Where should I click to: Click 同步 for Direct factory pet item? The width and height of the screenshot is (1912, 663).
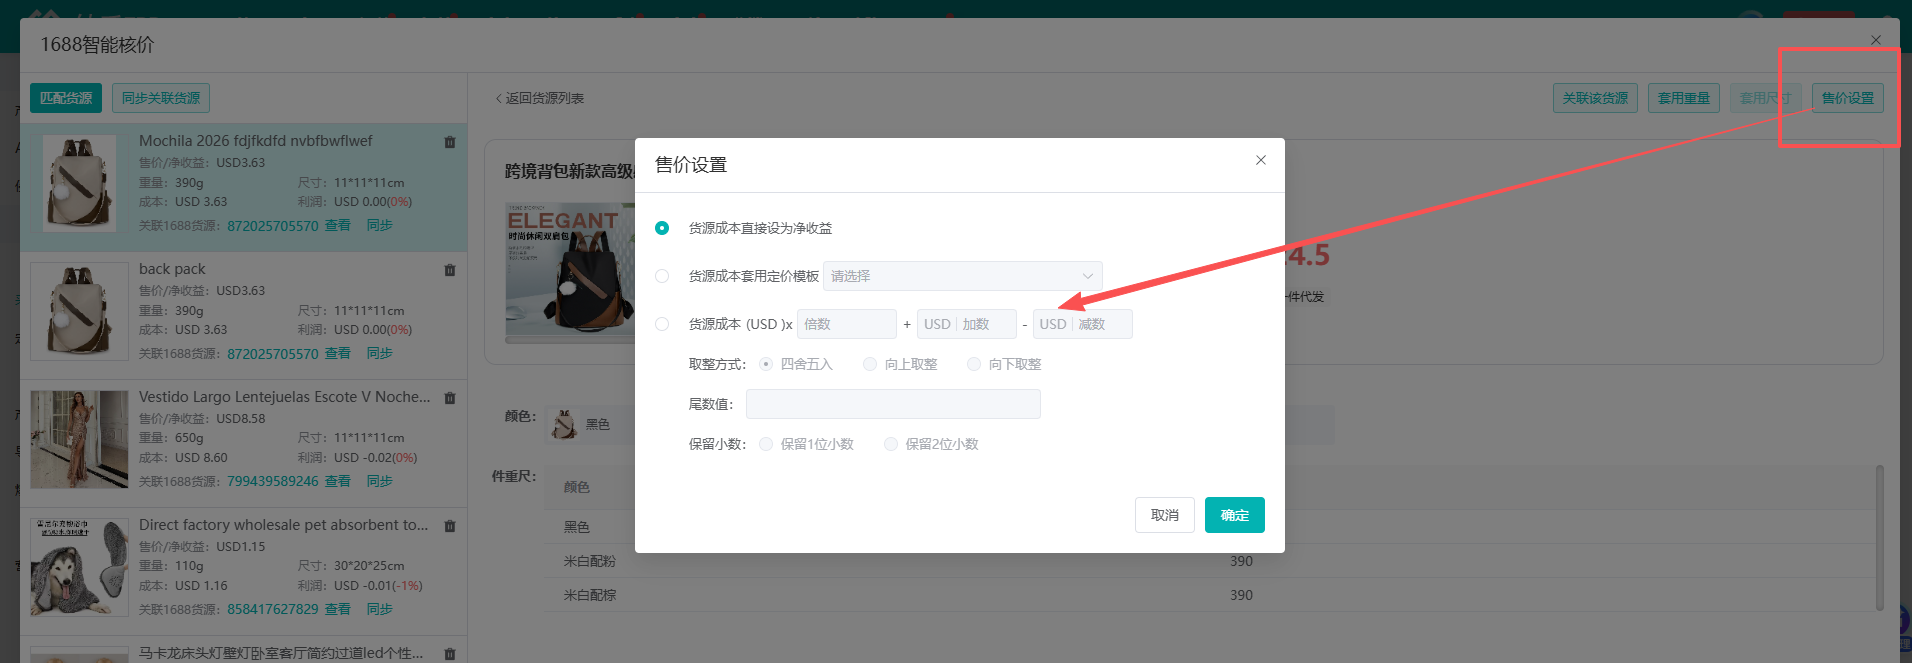tap(380, 610)
